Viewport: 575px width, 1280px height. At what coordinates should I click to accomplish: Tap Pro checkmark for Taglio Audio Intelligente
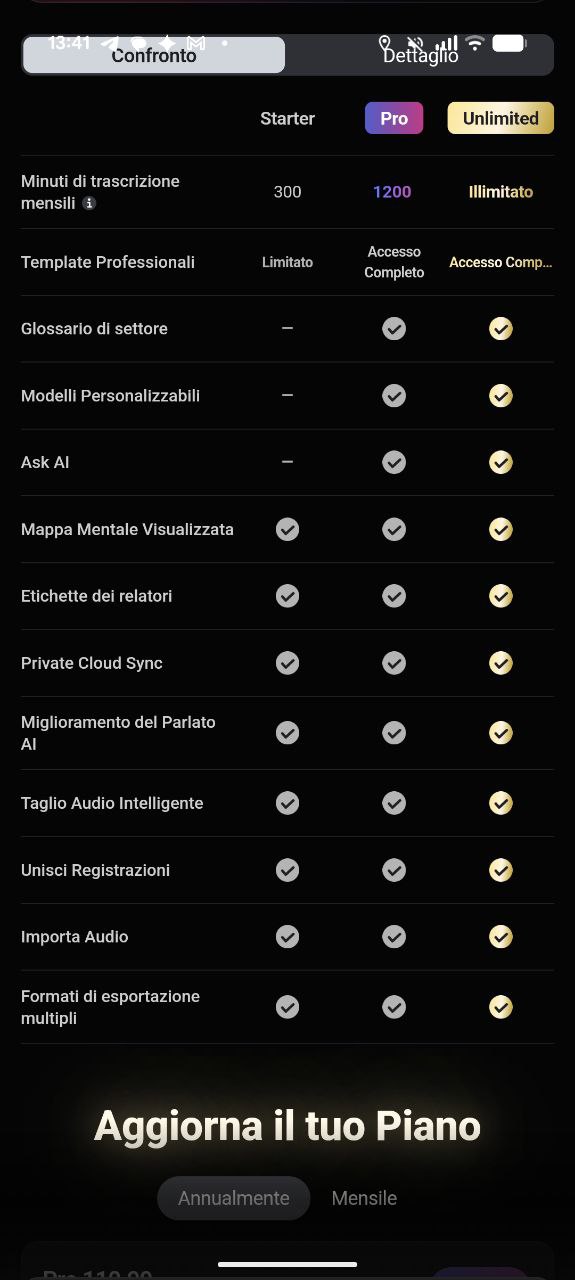pyautogui.click(x=394, y=803)
